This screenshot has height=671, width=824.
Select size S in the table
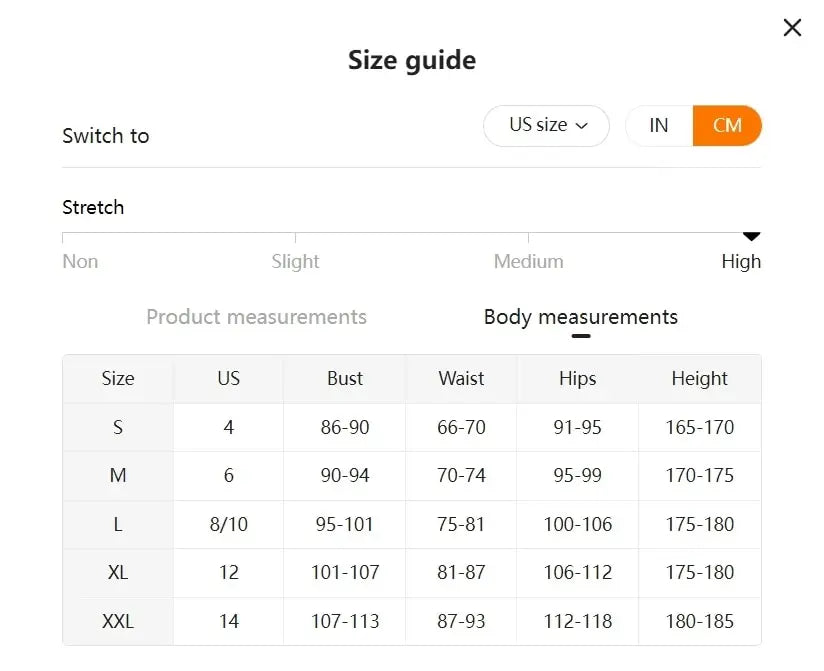pyautogui.click(x=117, y=427)
